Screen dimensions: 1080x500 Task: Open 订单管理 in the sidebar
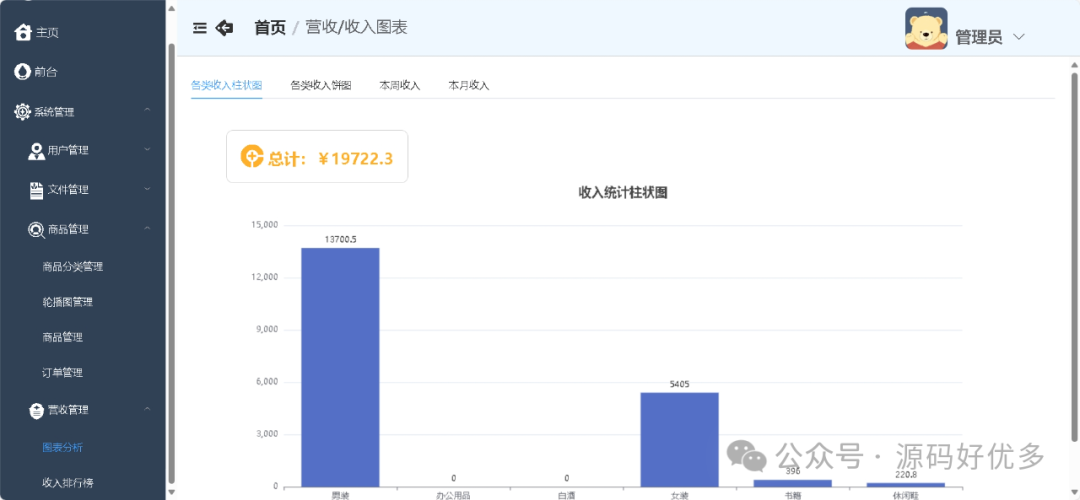pos(62,373)
